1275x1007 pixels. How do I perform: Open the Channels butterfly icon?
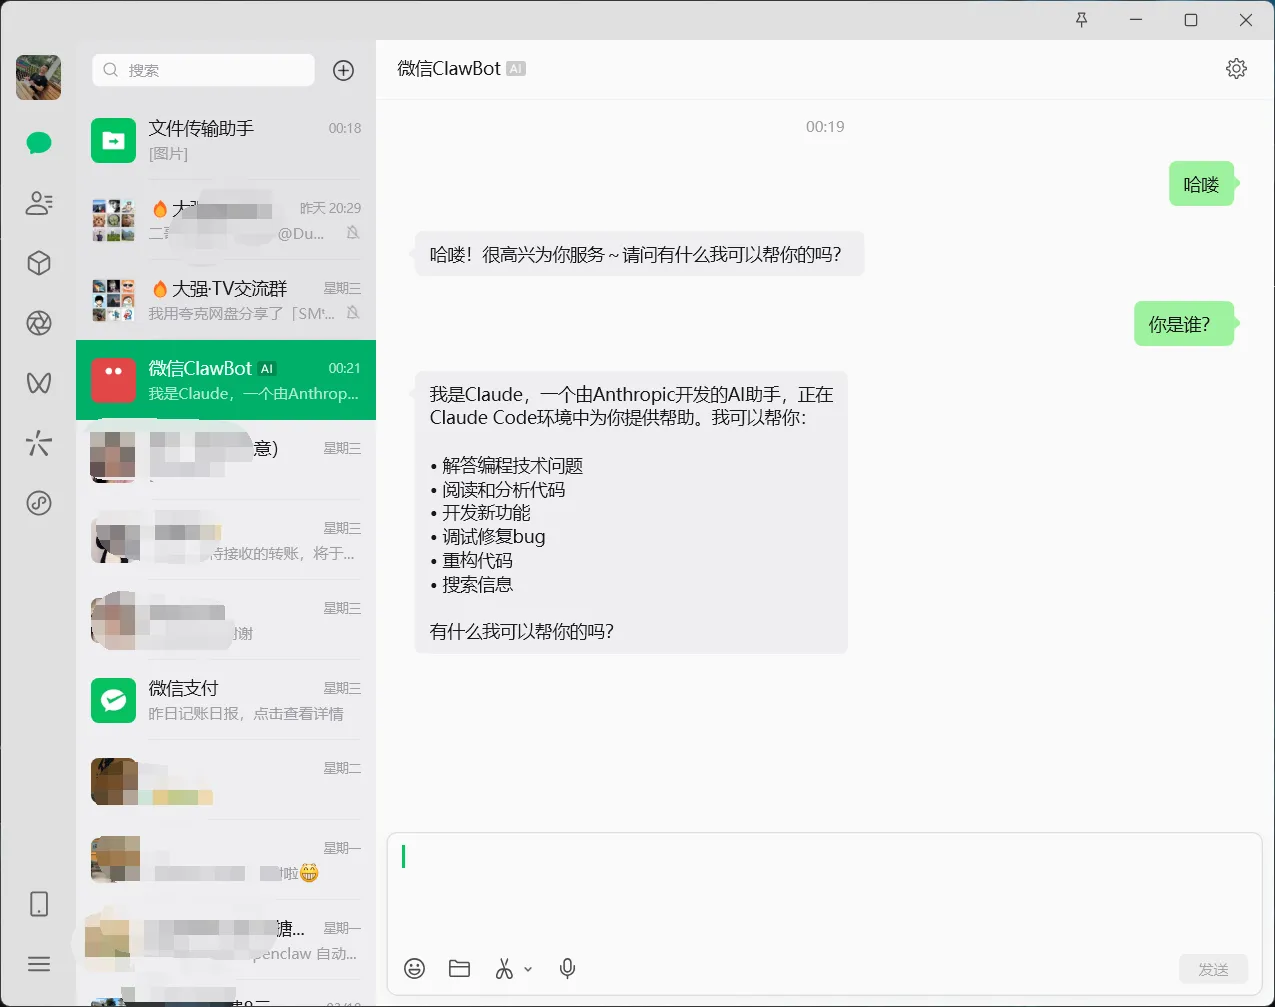(x=39, y=383)
